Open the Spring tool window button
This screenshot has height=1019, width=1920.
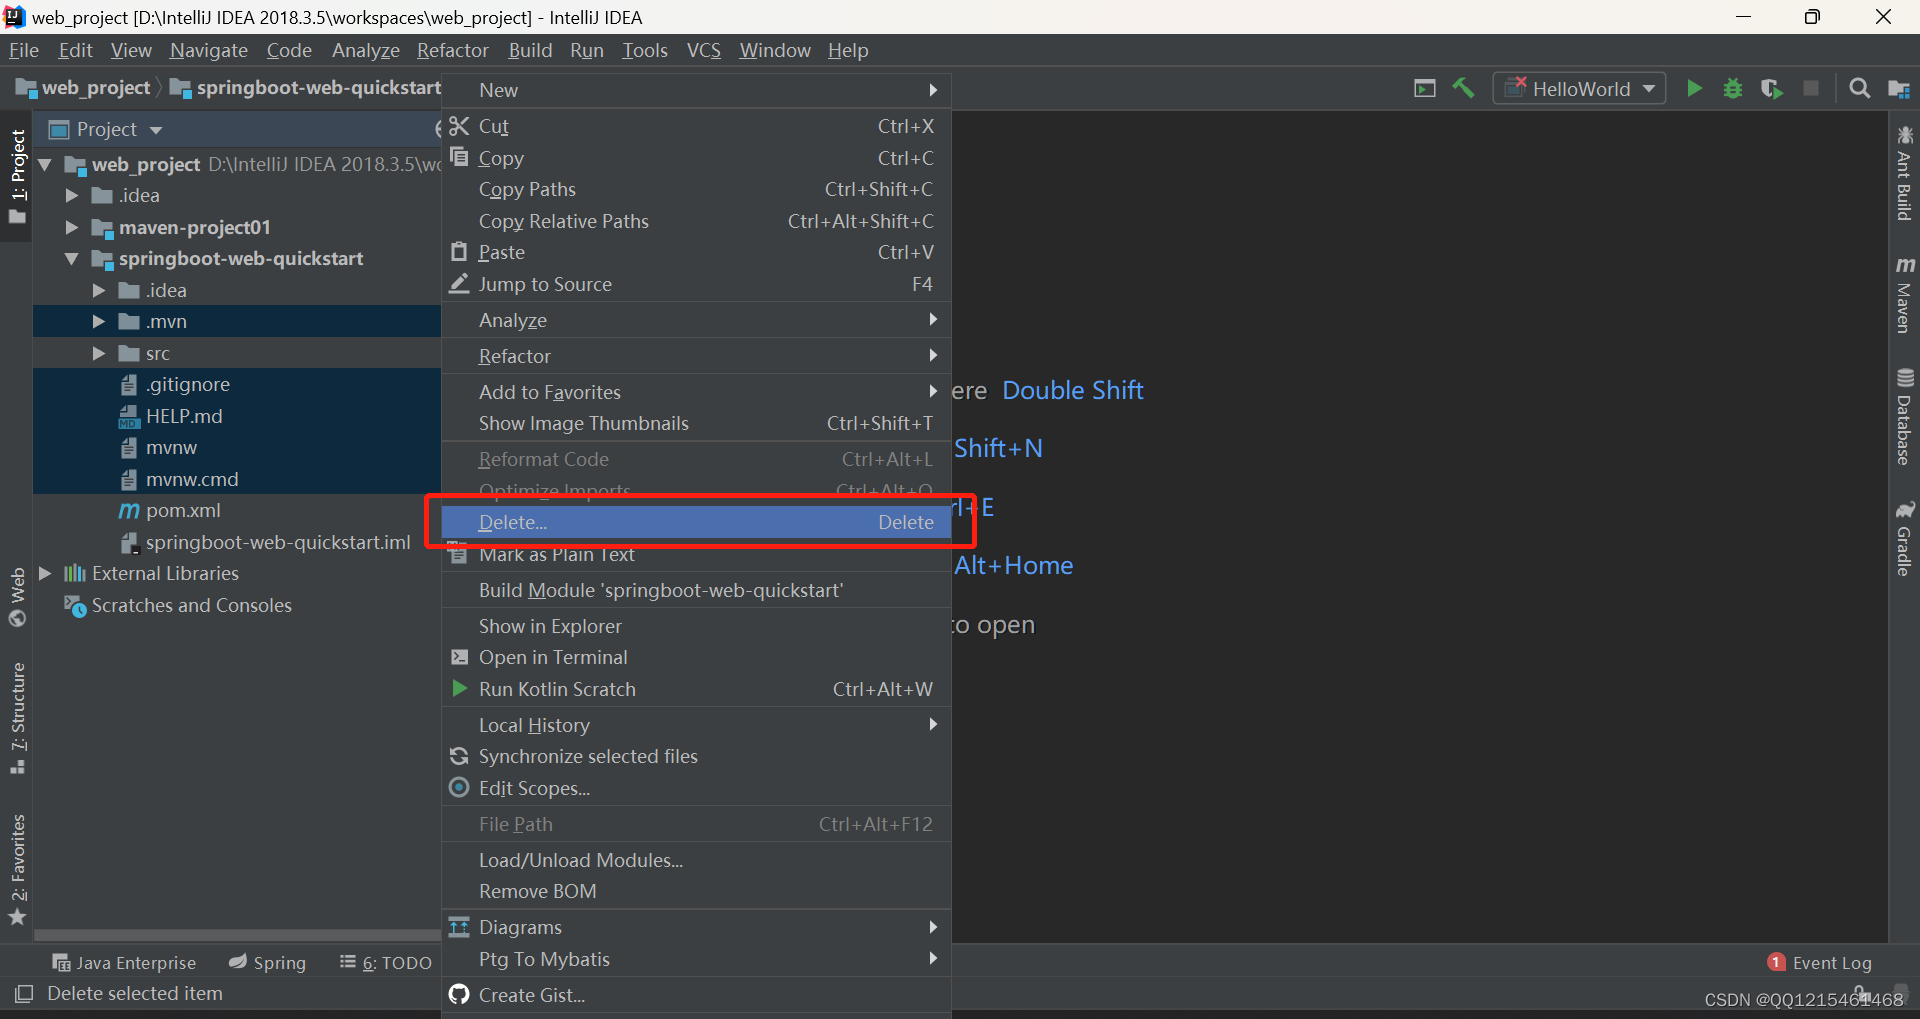267,962
